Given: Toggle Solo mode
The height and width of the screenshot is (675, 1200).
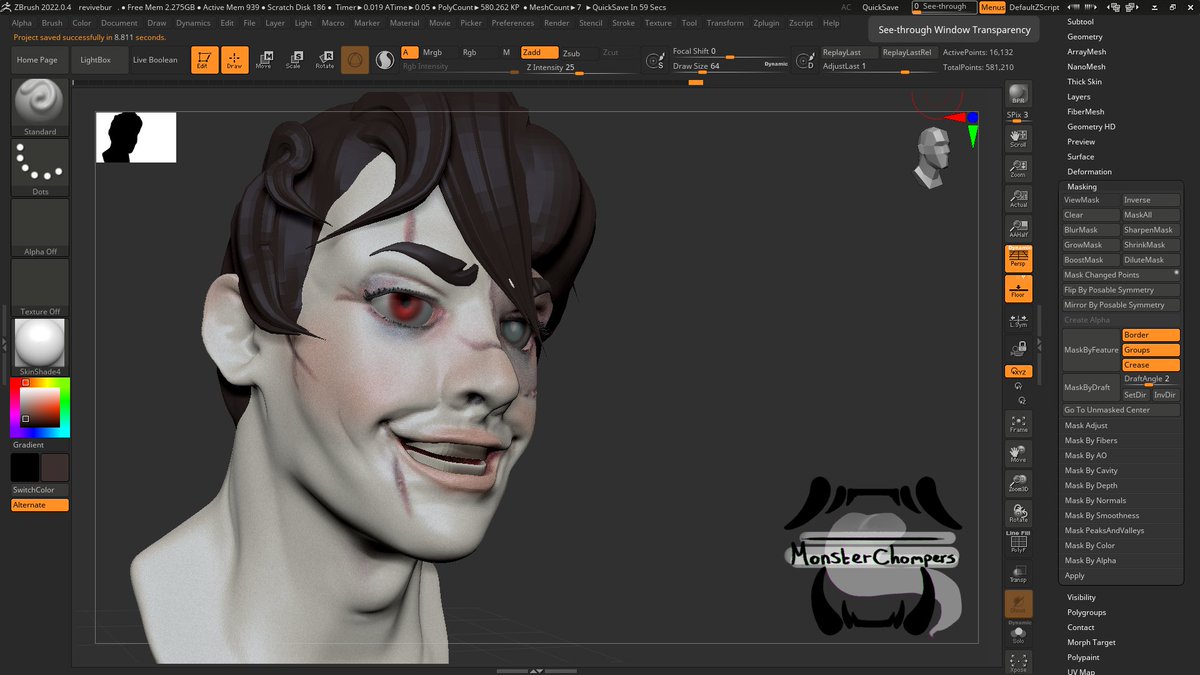Looking at the screenshot, I should pos(1018,633).
